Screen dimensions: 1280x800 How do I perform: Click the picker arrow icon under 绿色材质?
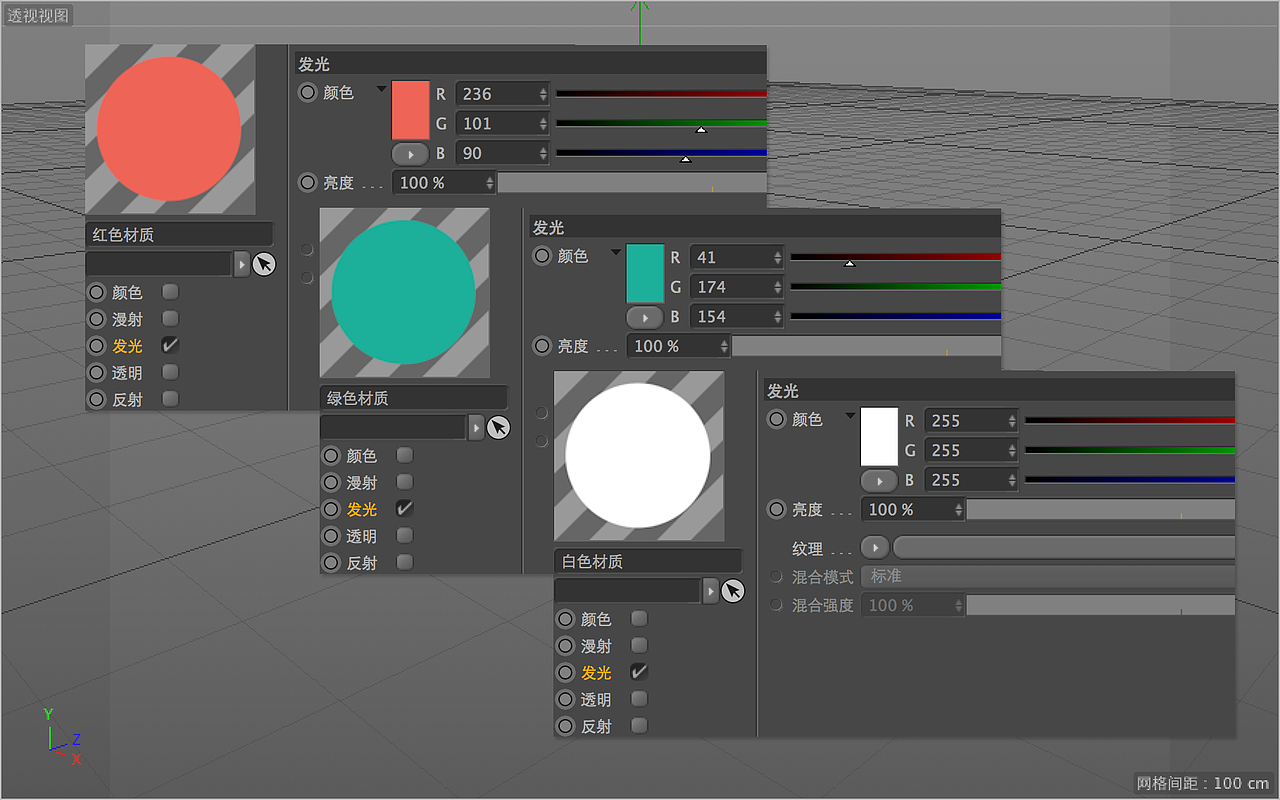click(498, 428)
